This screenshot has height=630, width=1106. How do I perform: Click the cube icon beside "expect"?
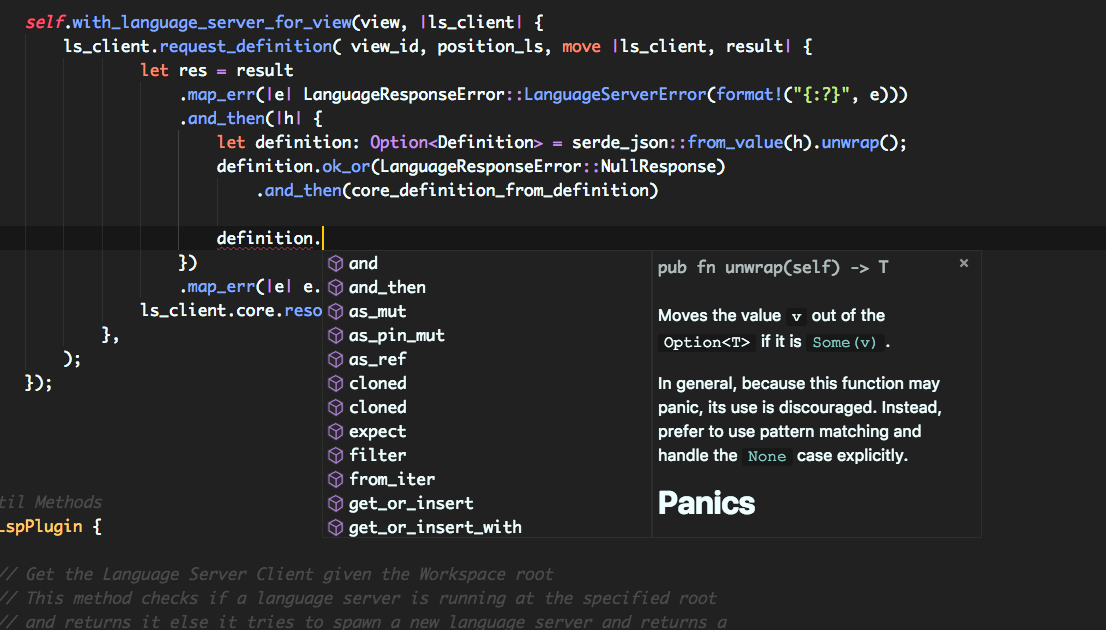point(335,431)
